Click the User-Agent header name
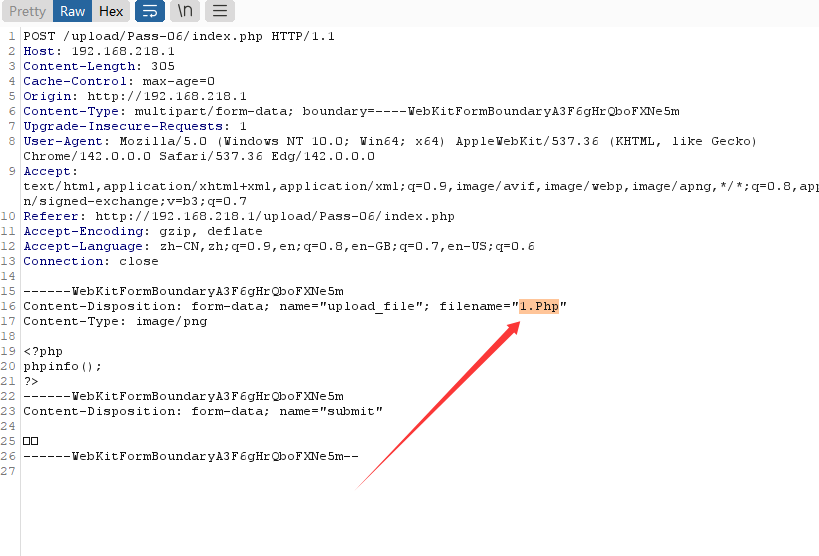Image resolution: width=819 pixels, height=556 pixels. tap(63, 142)
